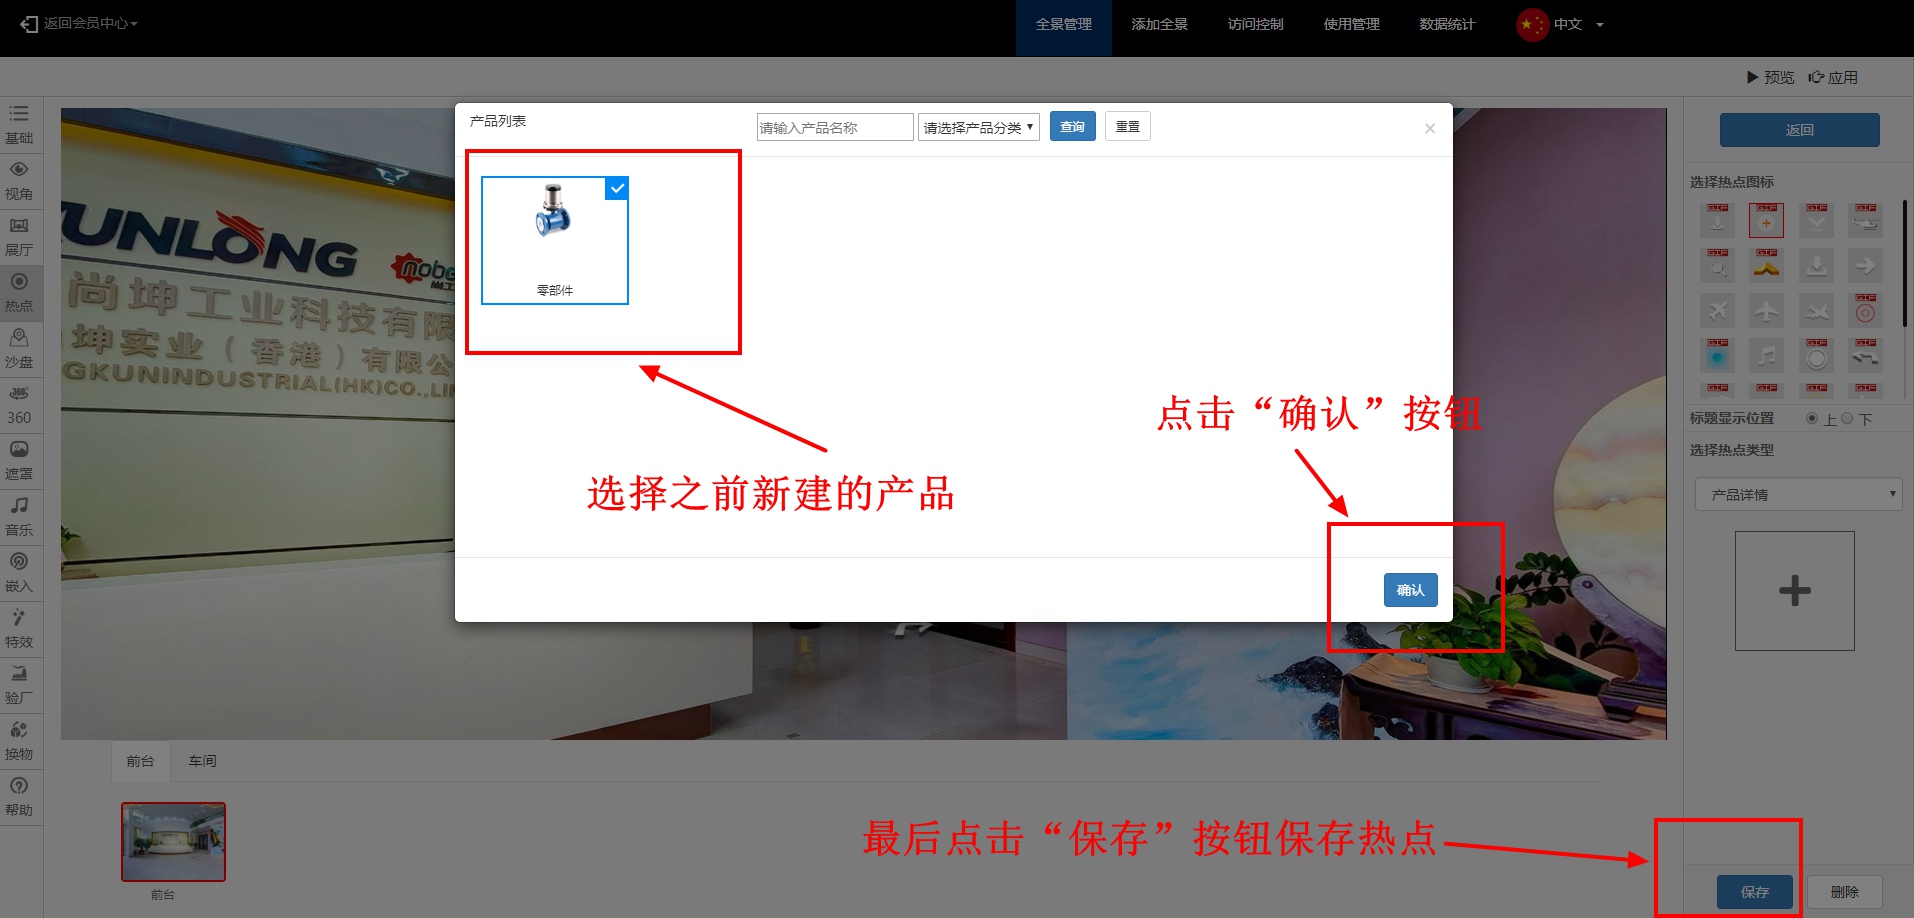Click the product name search field

tap(834, 127)
